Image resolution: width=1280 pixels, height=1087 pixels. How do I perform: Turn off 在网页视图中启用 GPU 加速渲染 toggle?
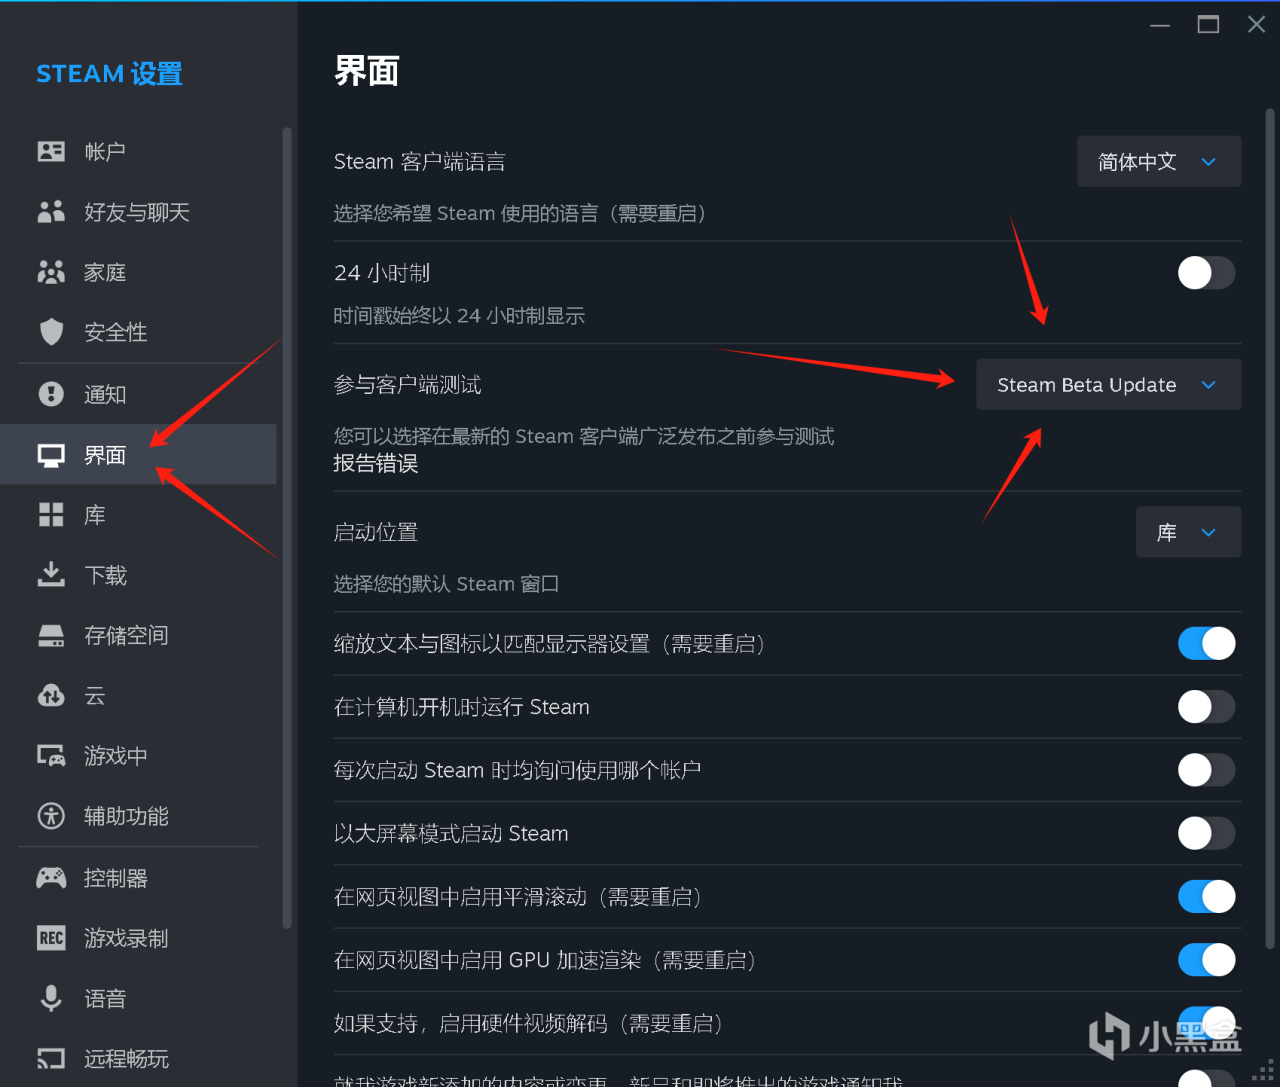point(1206,960)
